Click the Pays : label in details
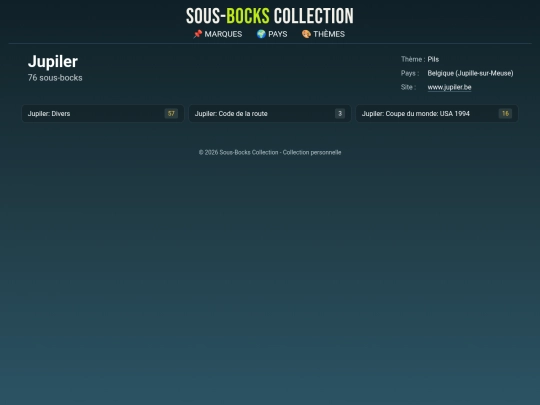 click(410, 73)
